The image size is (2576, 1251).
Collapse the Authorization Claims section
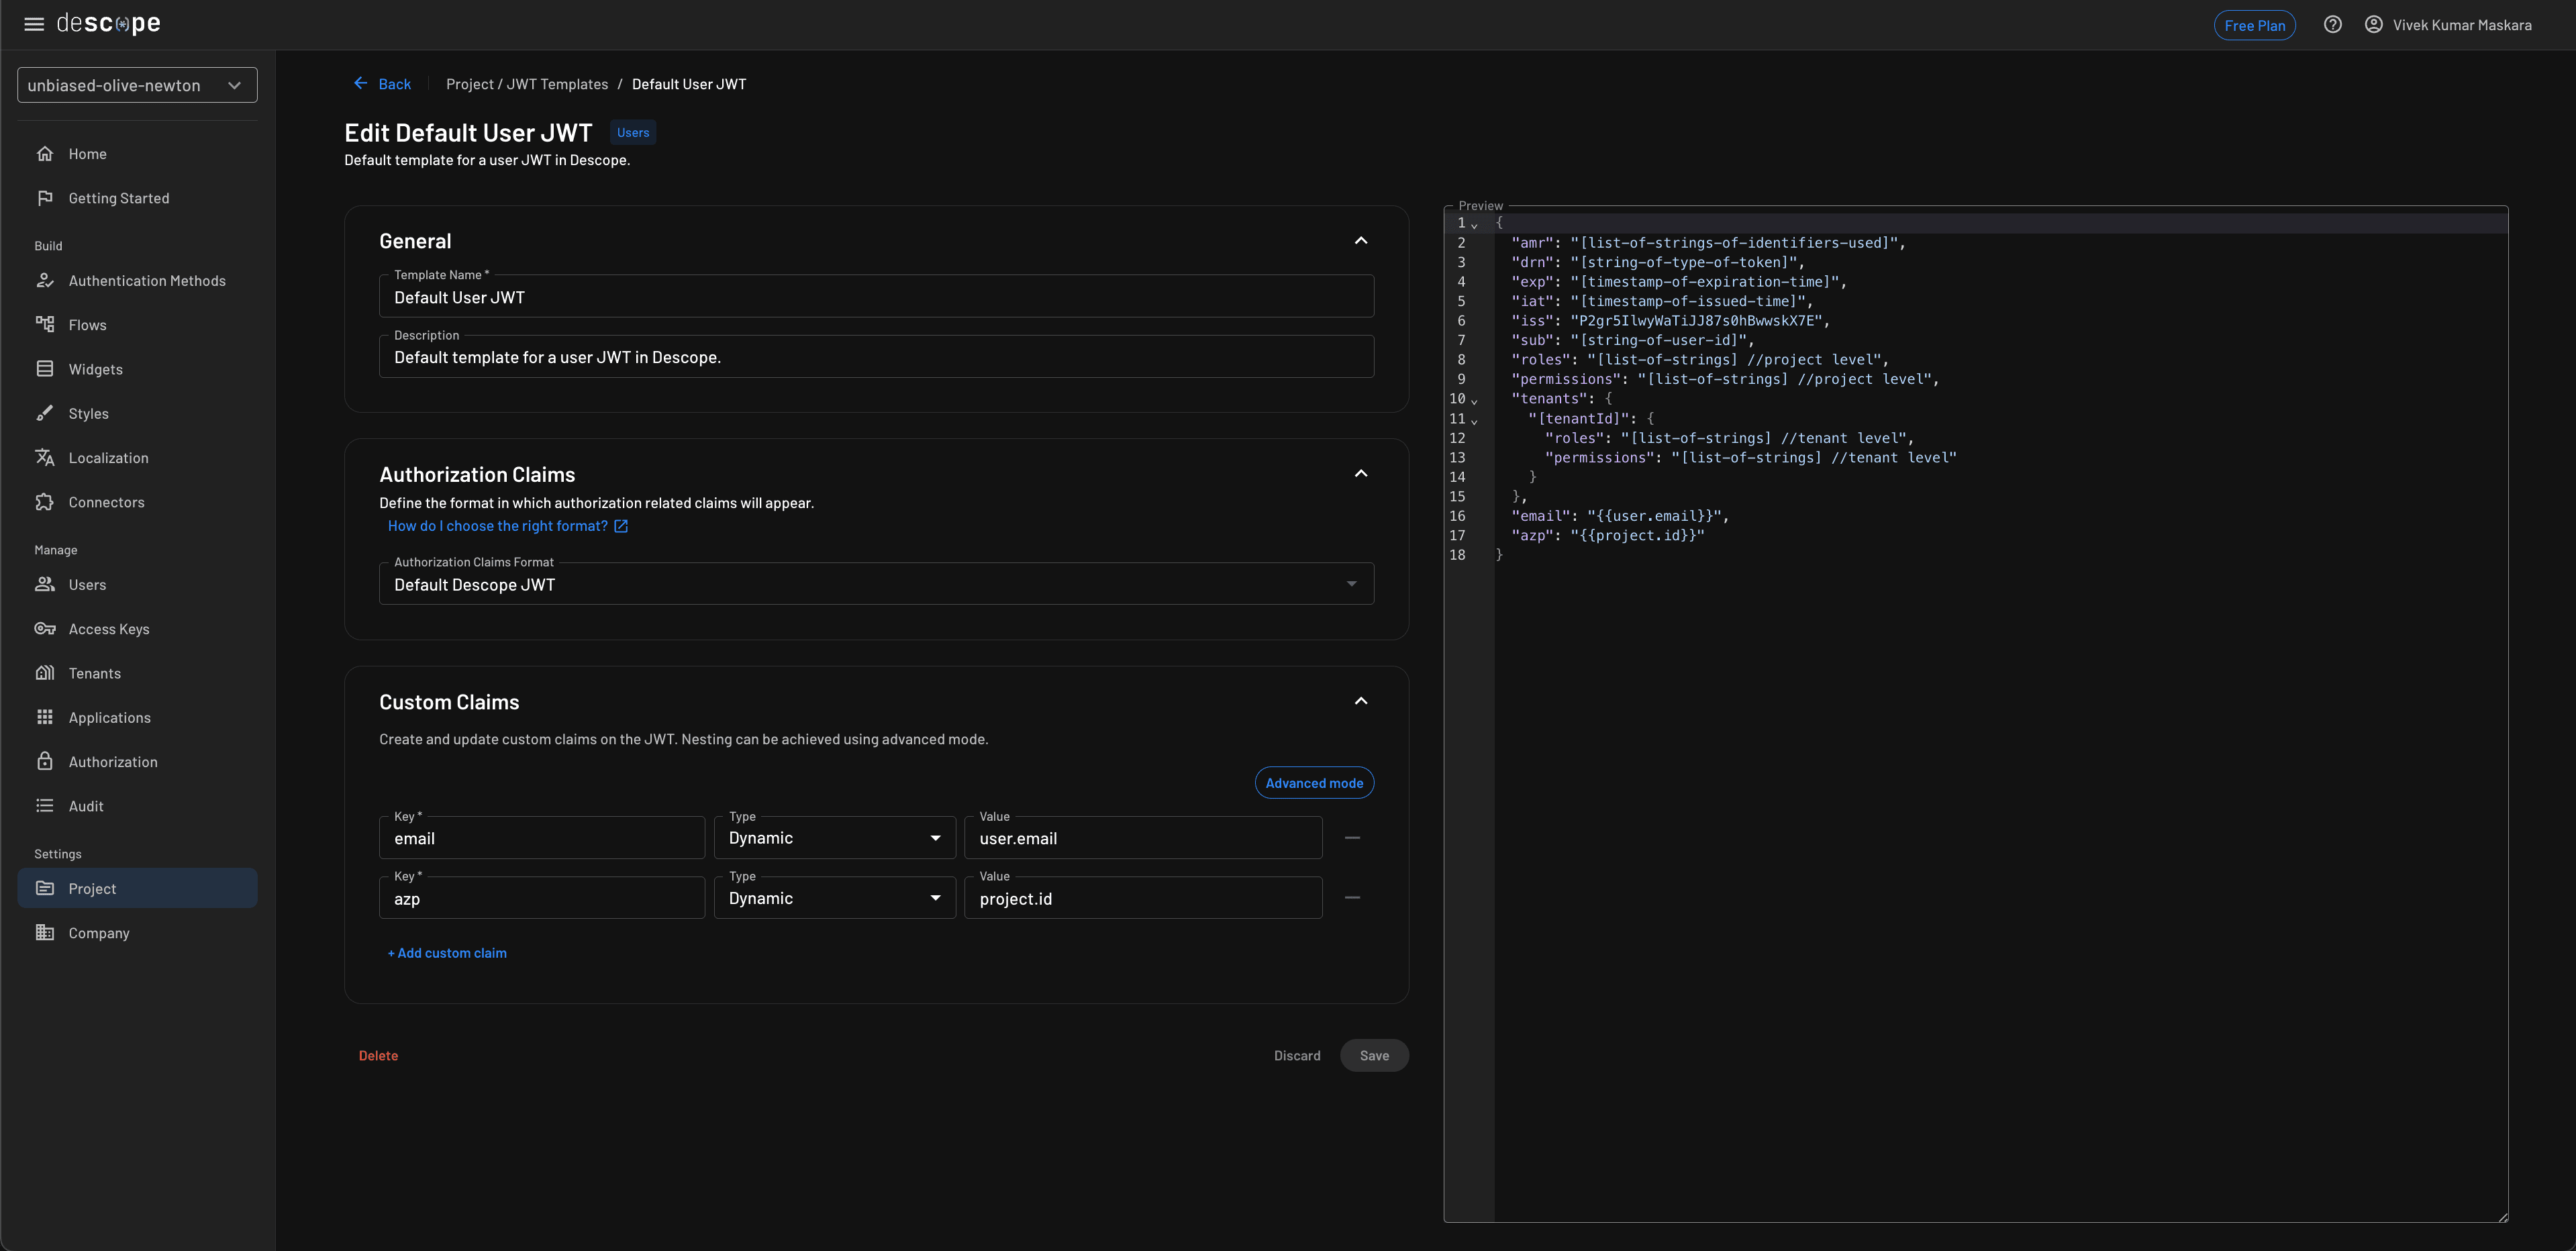tap(1360, 474)
